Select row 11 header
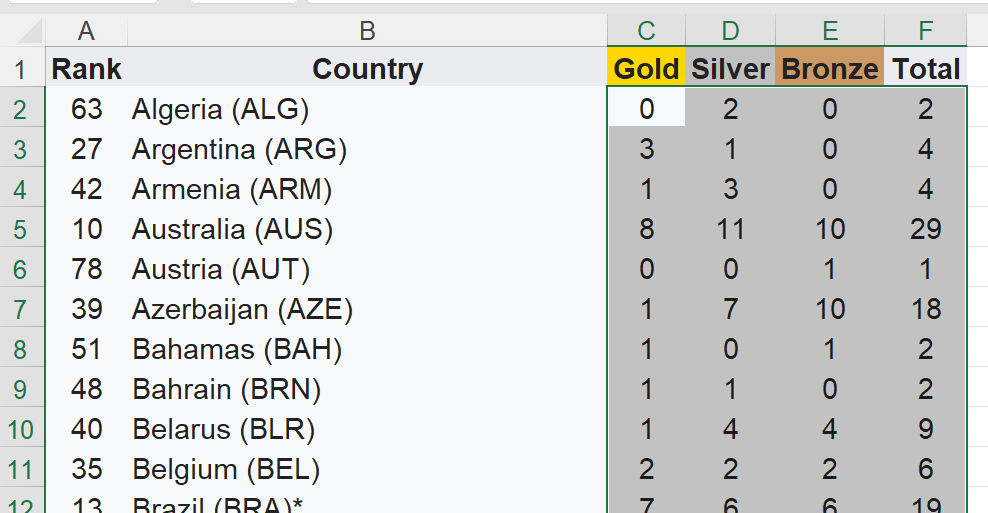The width and height of the screenshot is (988, 513). coord(22,470)
